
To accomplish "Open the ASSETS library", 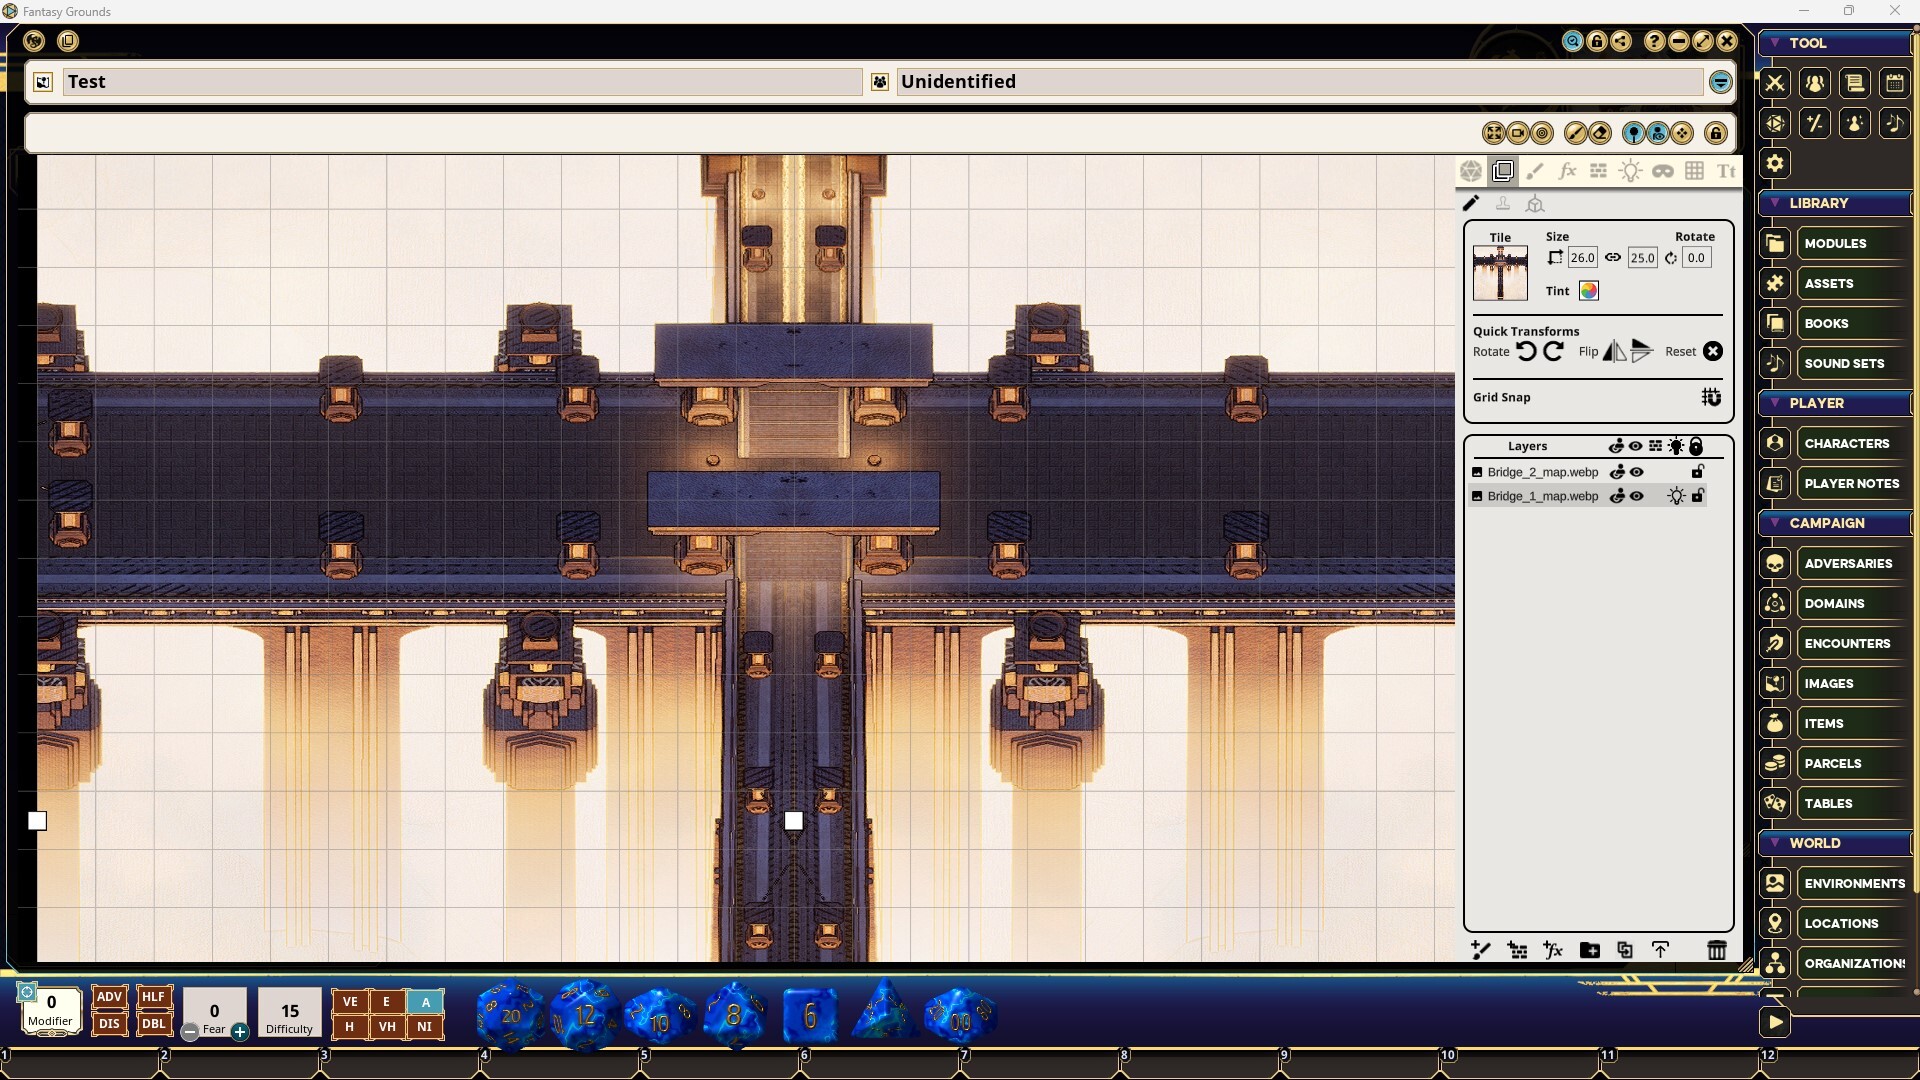I will click(1828, 283).
